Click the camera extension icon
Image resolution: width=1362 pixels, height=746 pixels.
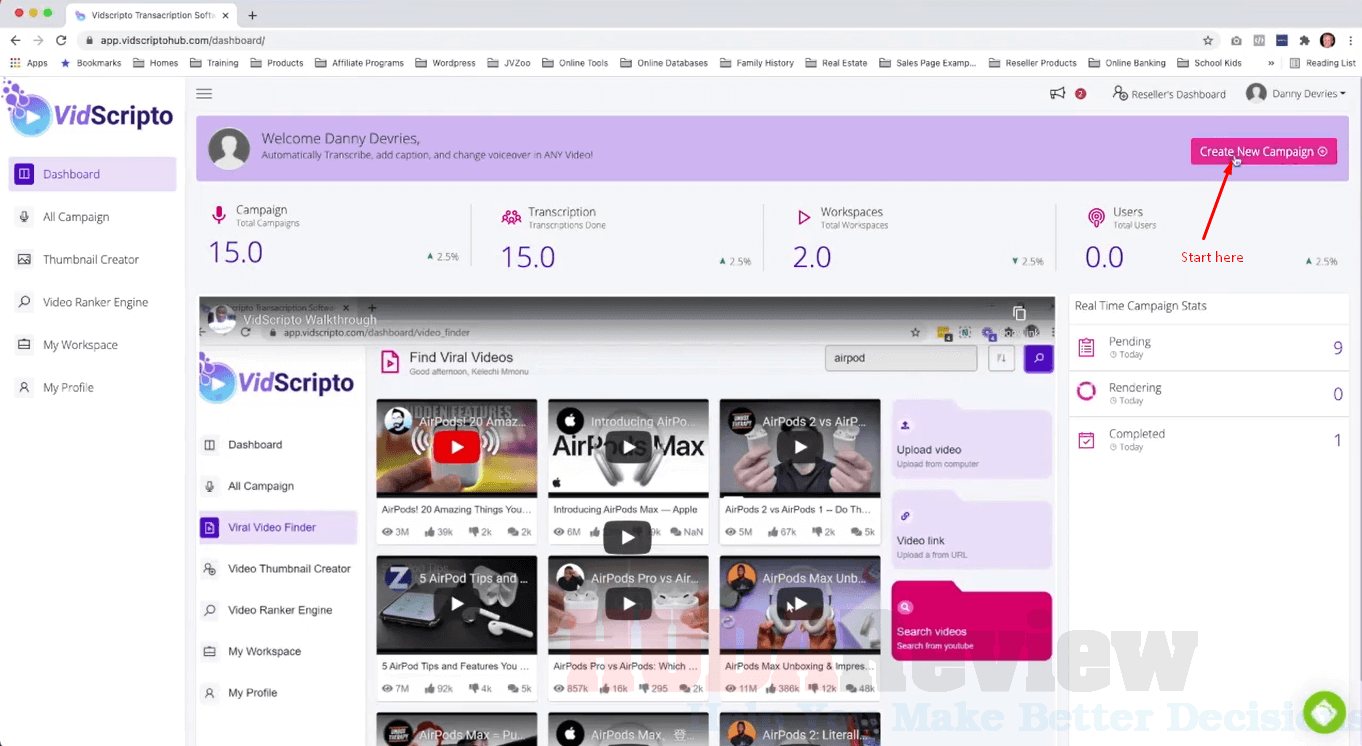pos(1237,41)
